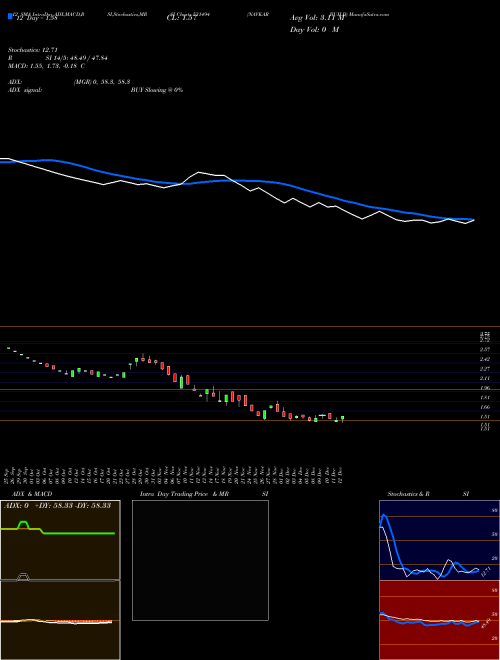Image resolution: width=500 pixels, height=660 pixels.
Task: Click the 1.96 price axis label
Action: 485,388
